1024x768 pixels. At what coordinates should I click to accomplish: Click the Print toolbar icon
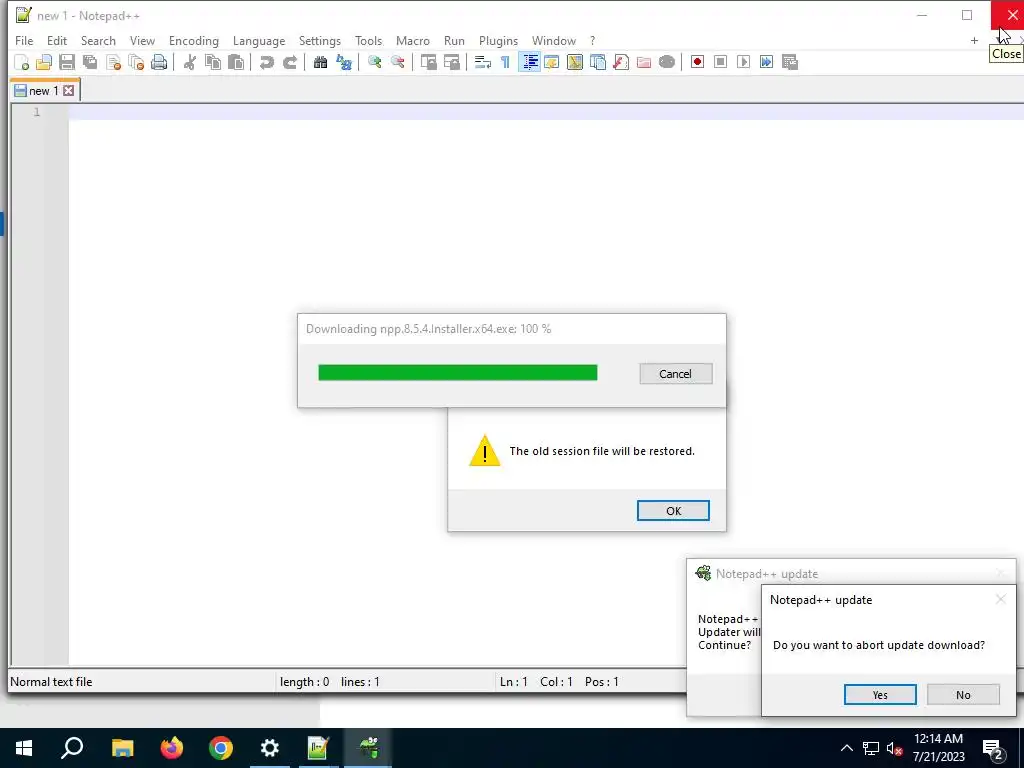[159, 62]
